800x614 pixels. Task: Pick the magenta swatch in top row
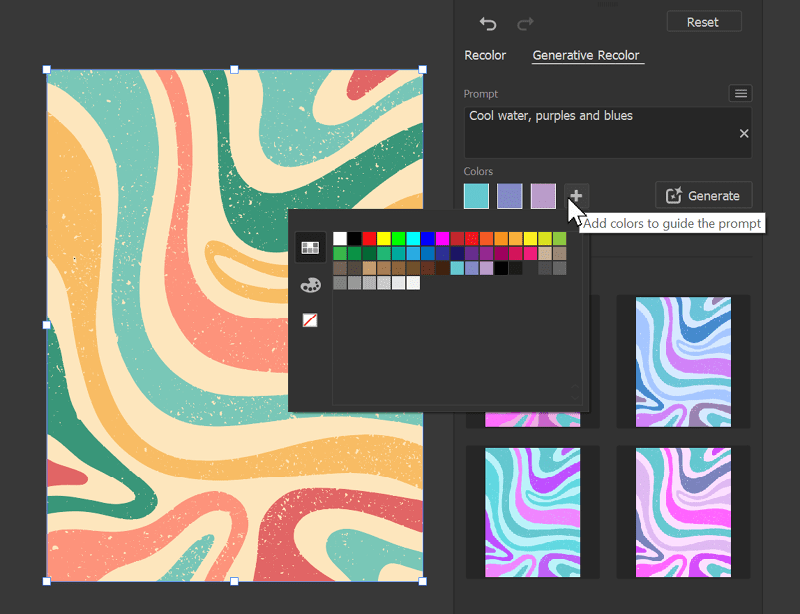click(442, 238)
